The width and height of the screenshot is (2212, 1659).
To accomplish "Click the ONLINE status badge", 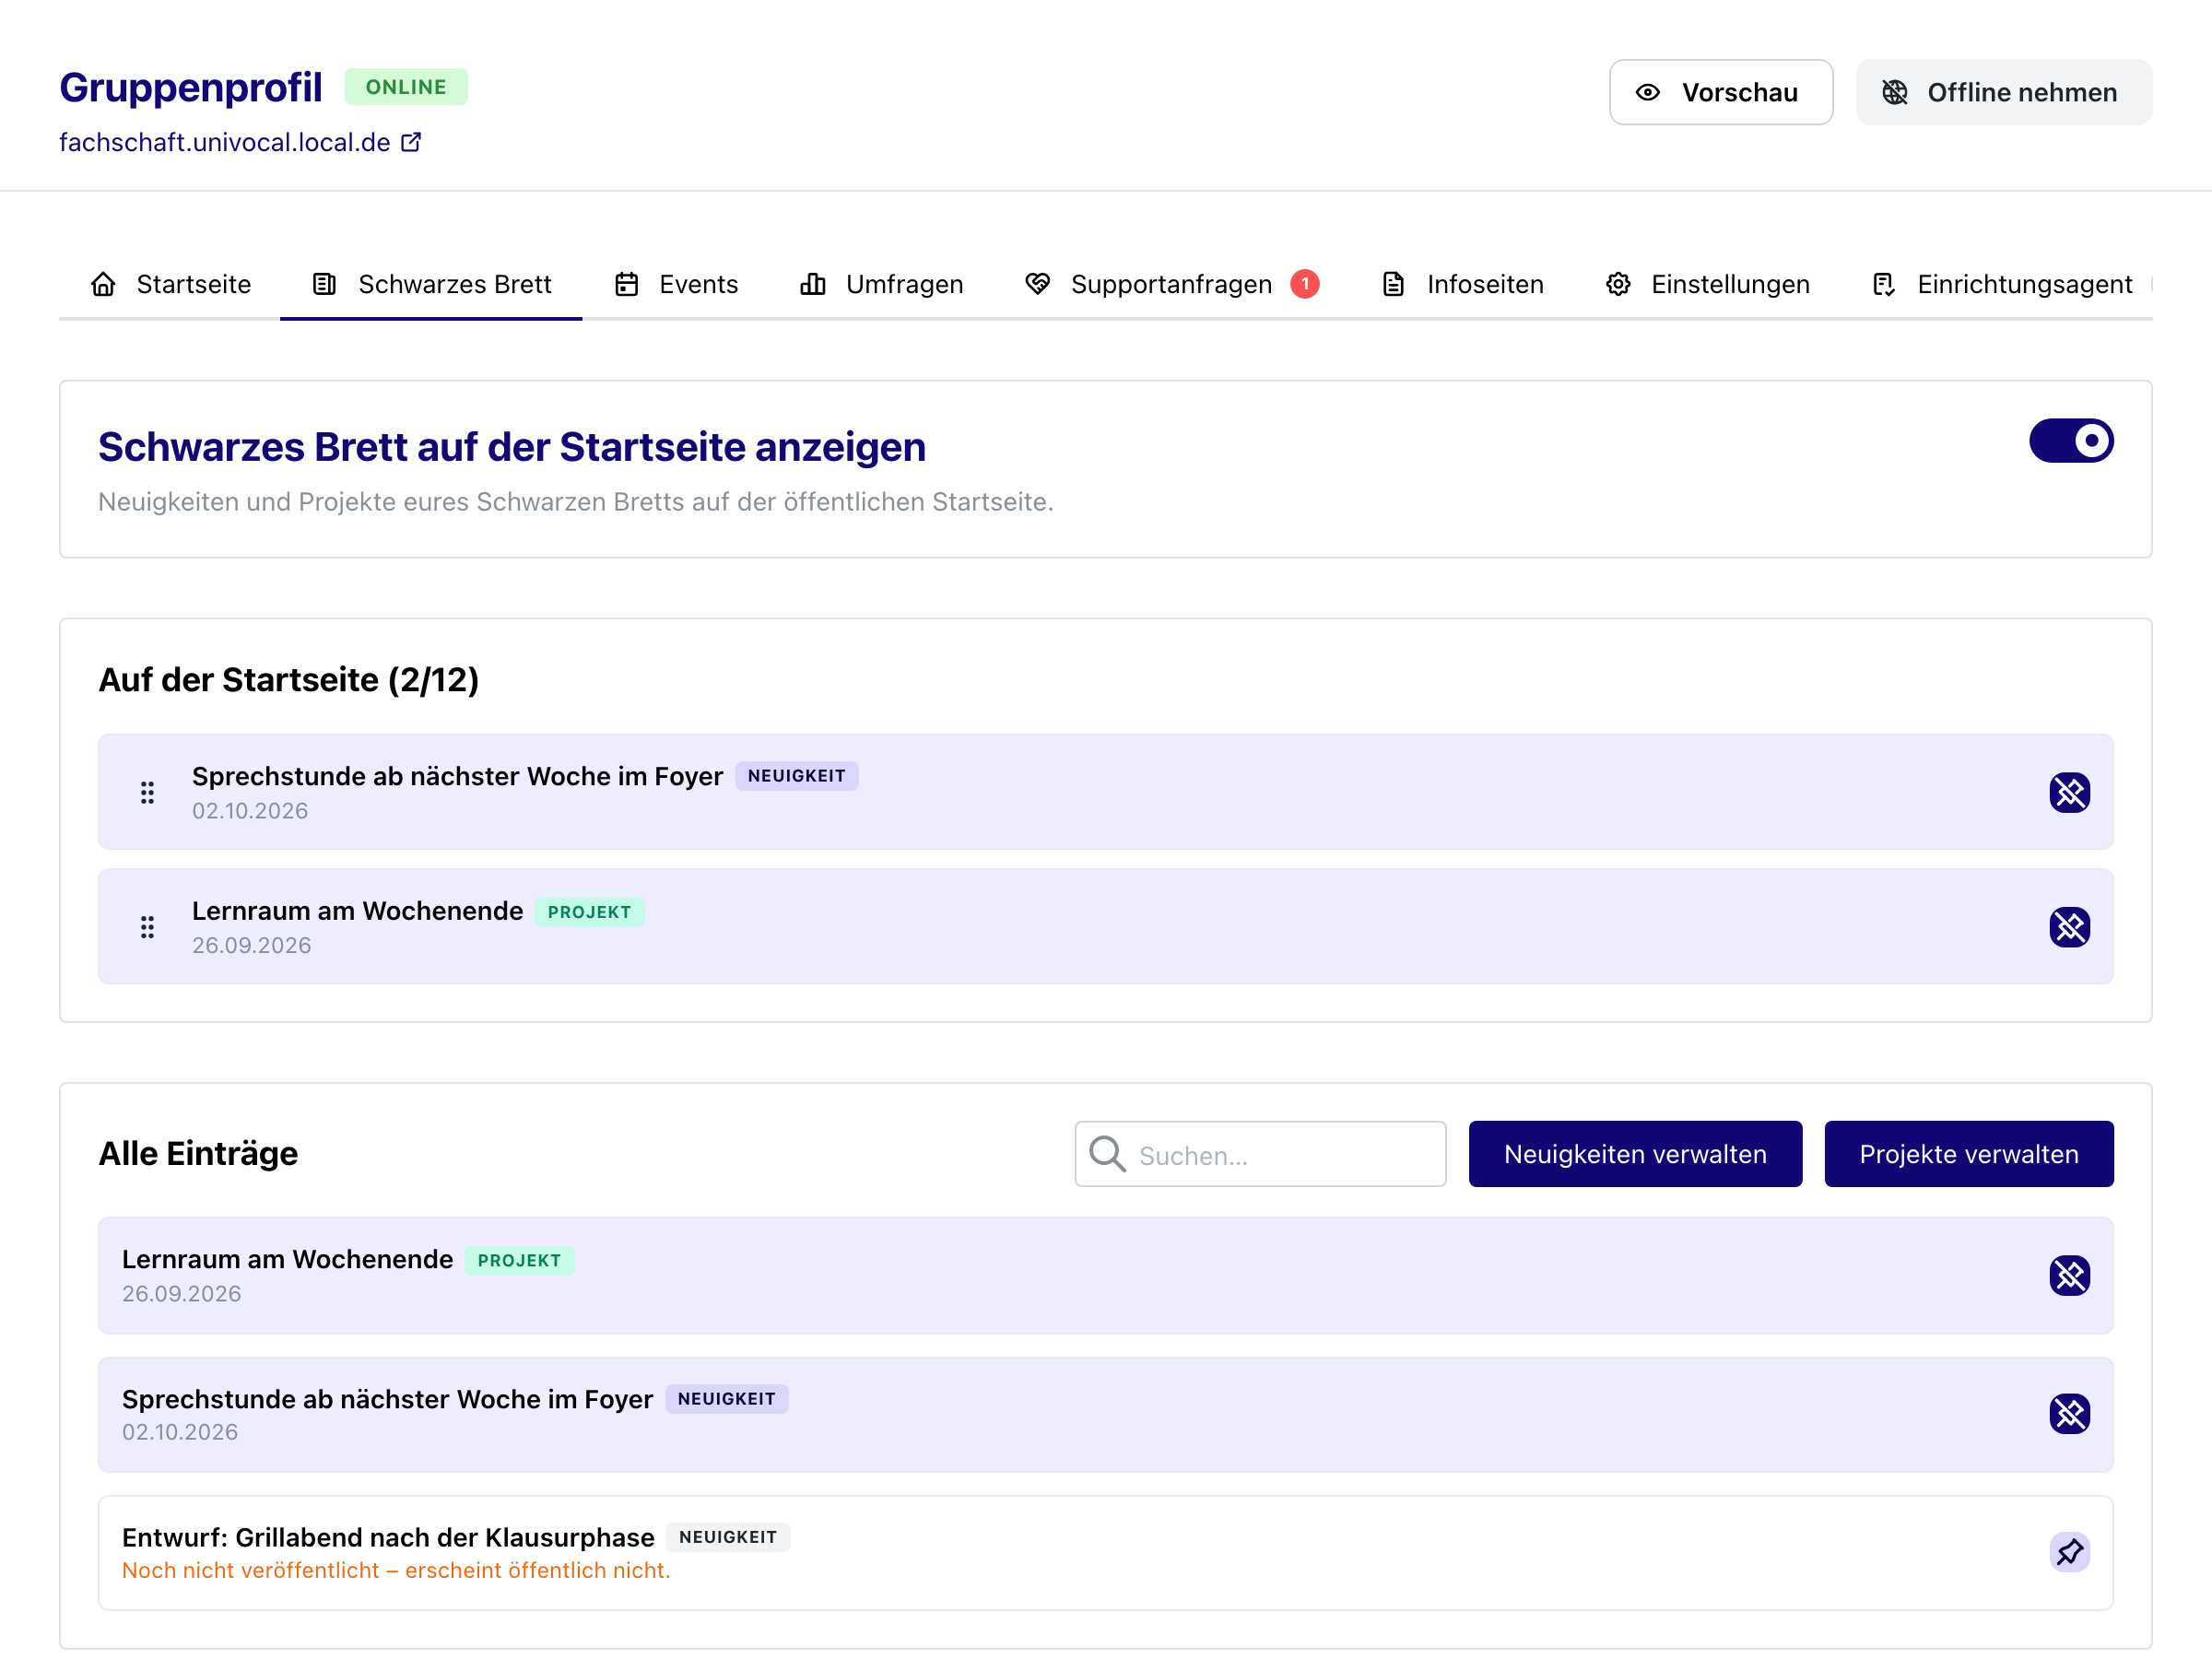I will [x=406, y=87].
